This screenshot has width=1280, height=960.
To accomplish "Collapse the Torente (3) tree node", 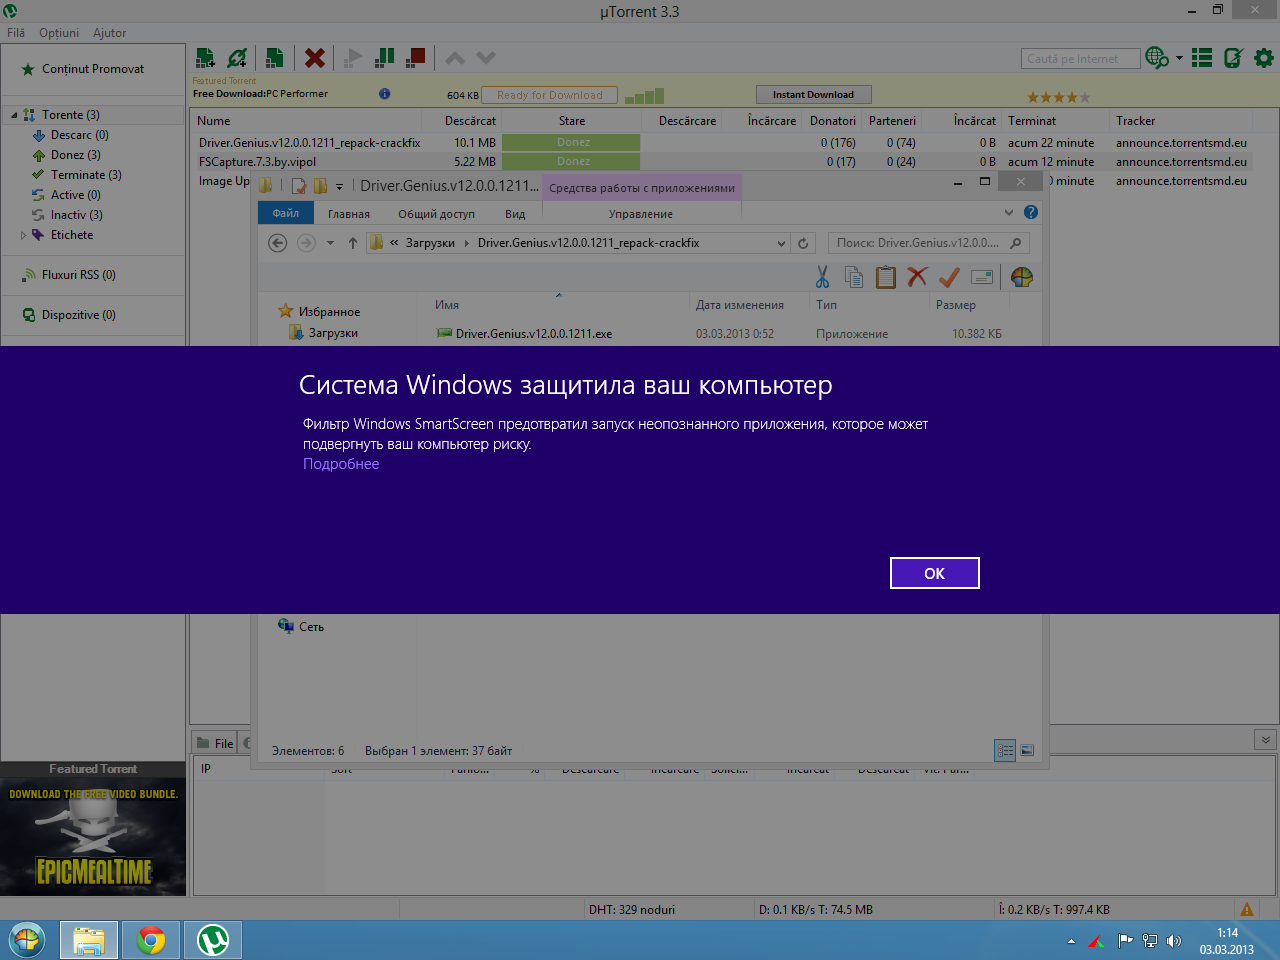I will pos(14,115).
